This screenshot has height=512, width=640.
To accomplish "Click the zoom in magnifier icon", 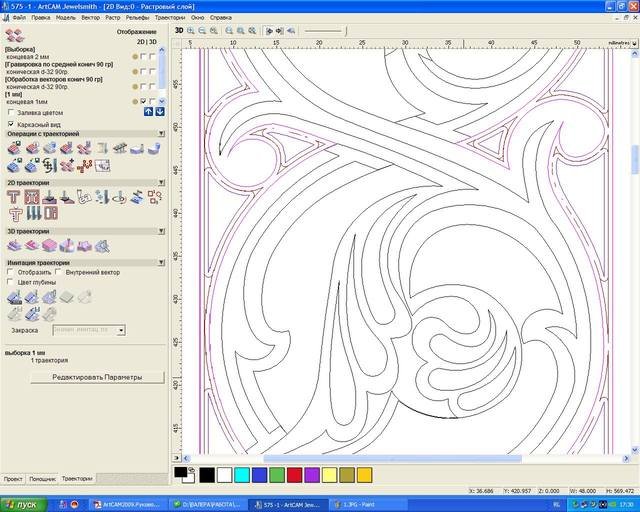I will point(191,31).
